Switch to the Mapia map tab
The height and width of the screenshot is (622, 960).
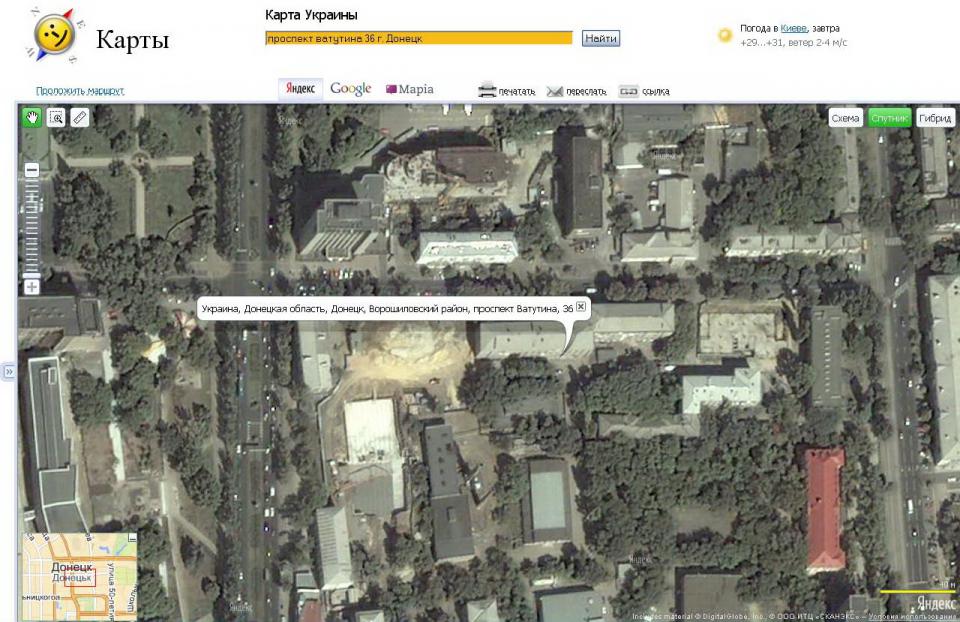point(410,89)
